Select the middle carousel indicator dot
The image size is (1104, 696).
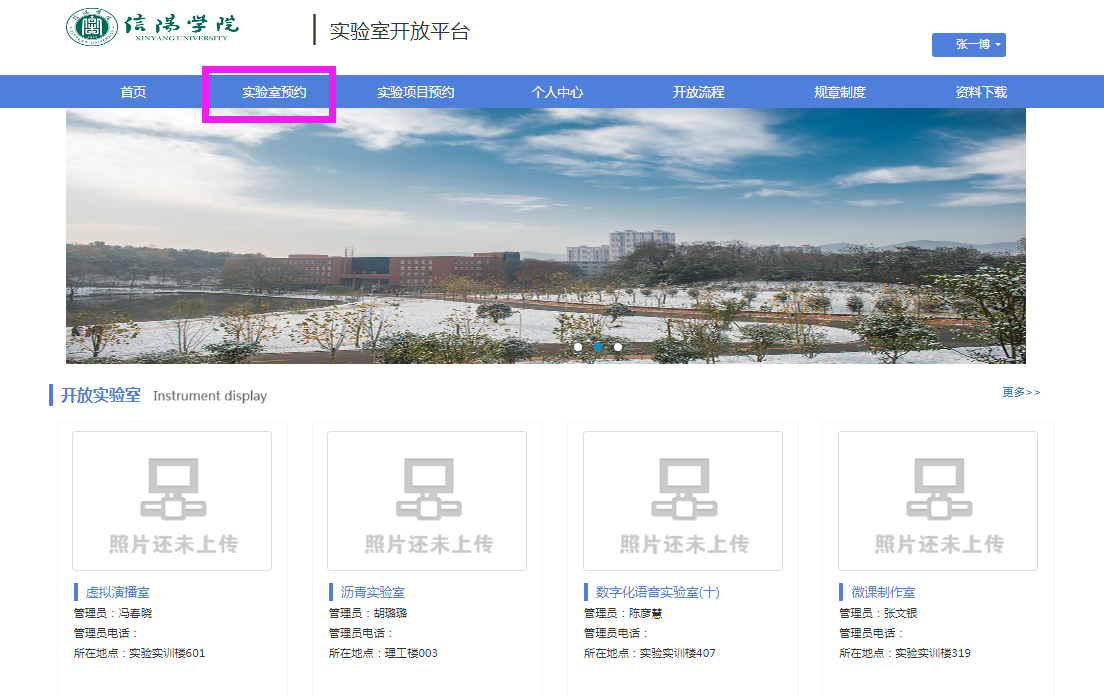598,347
